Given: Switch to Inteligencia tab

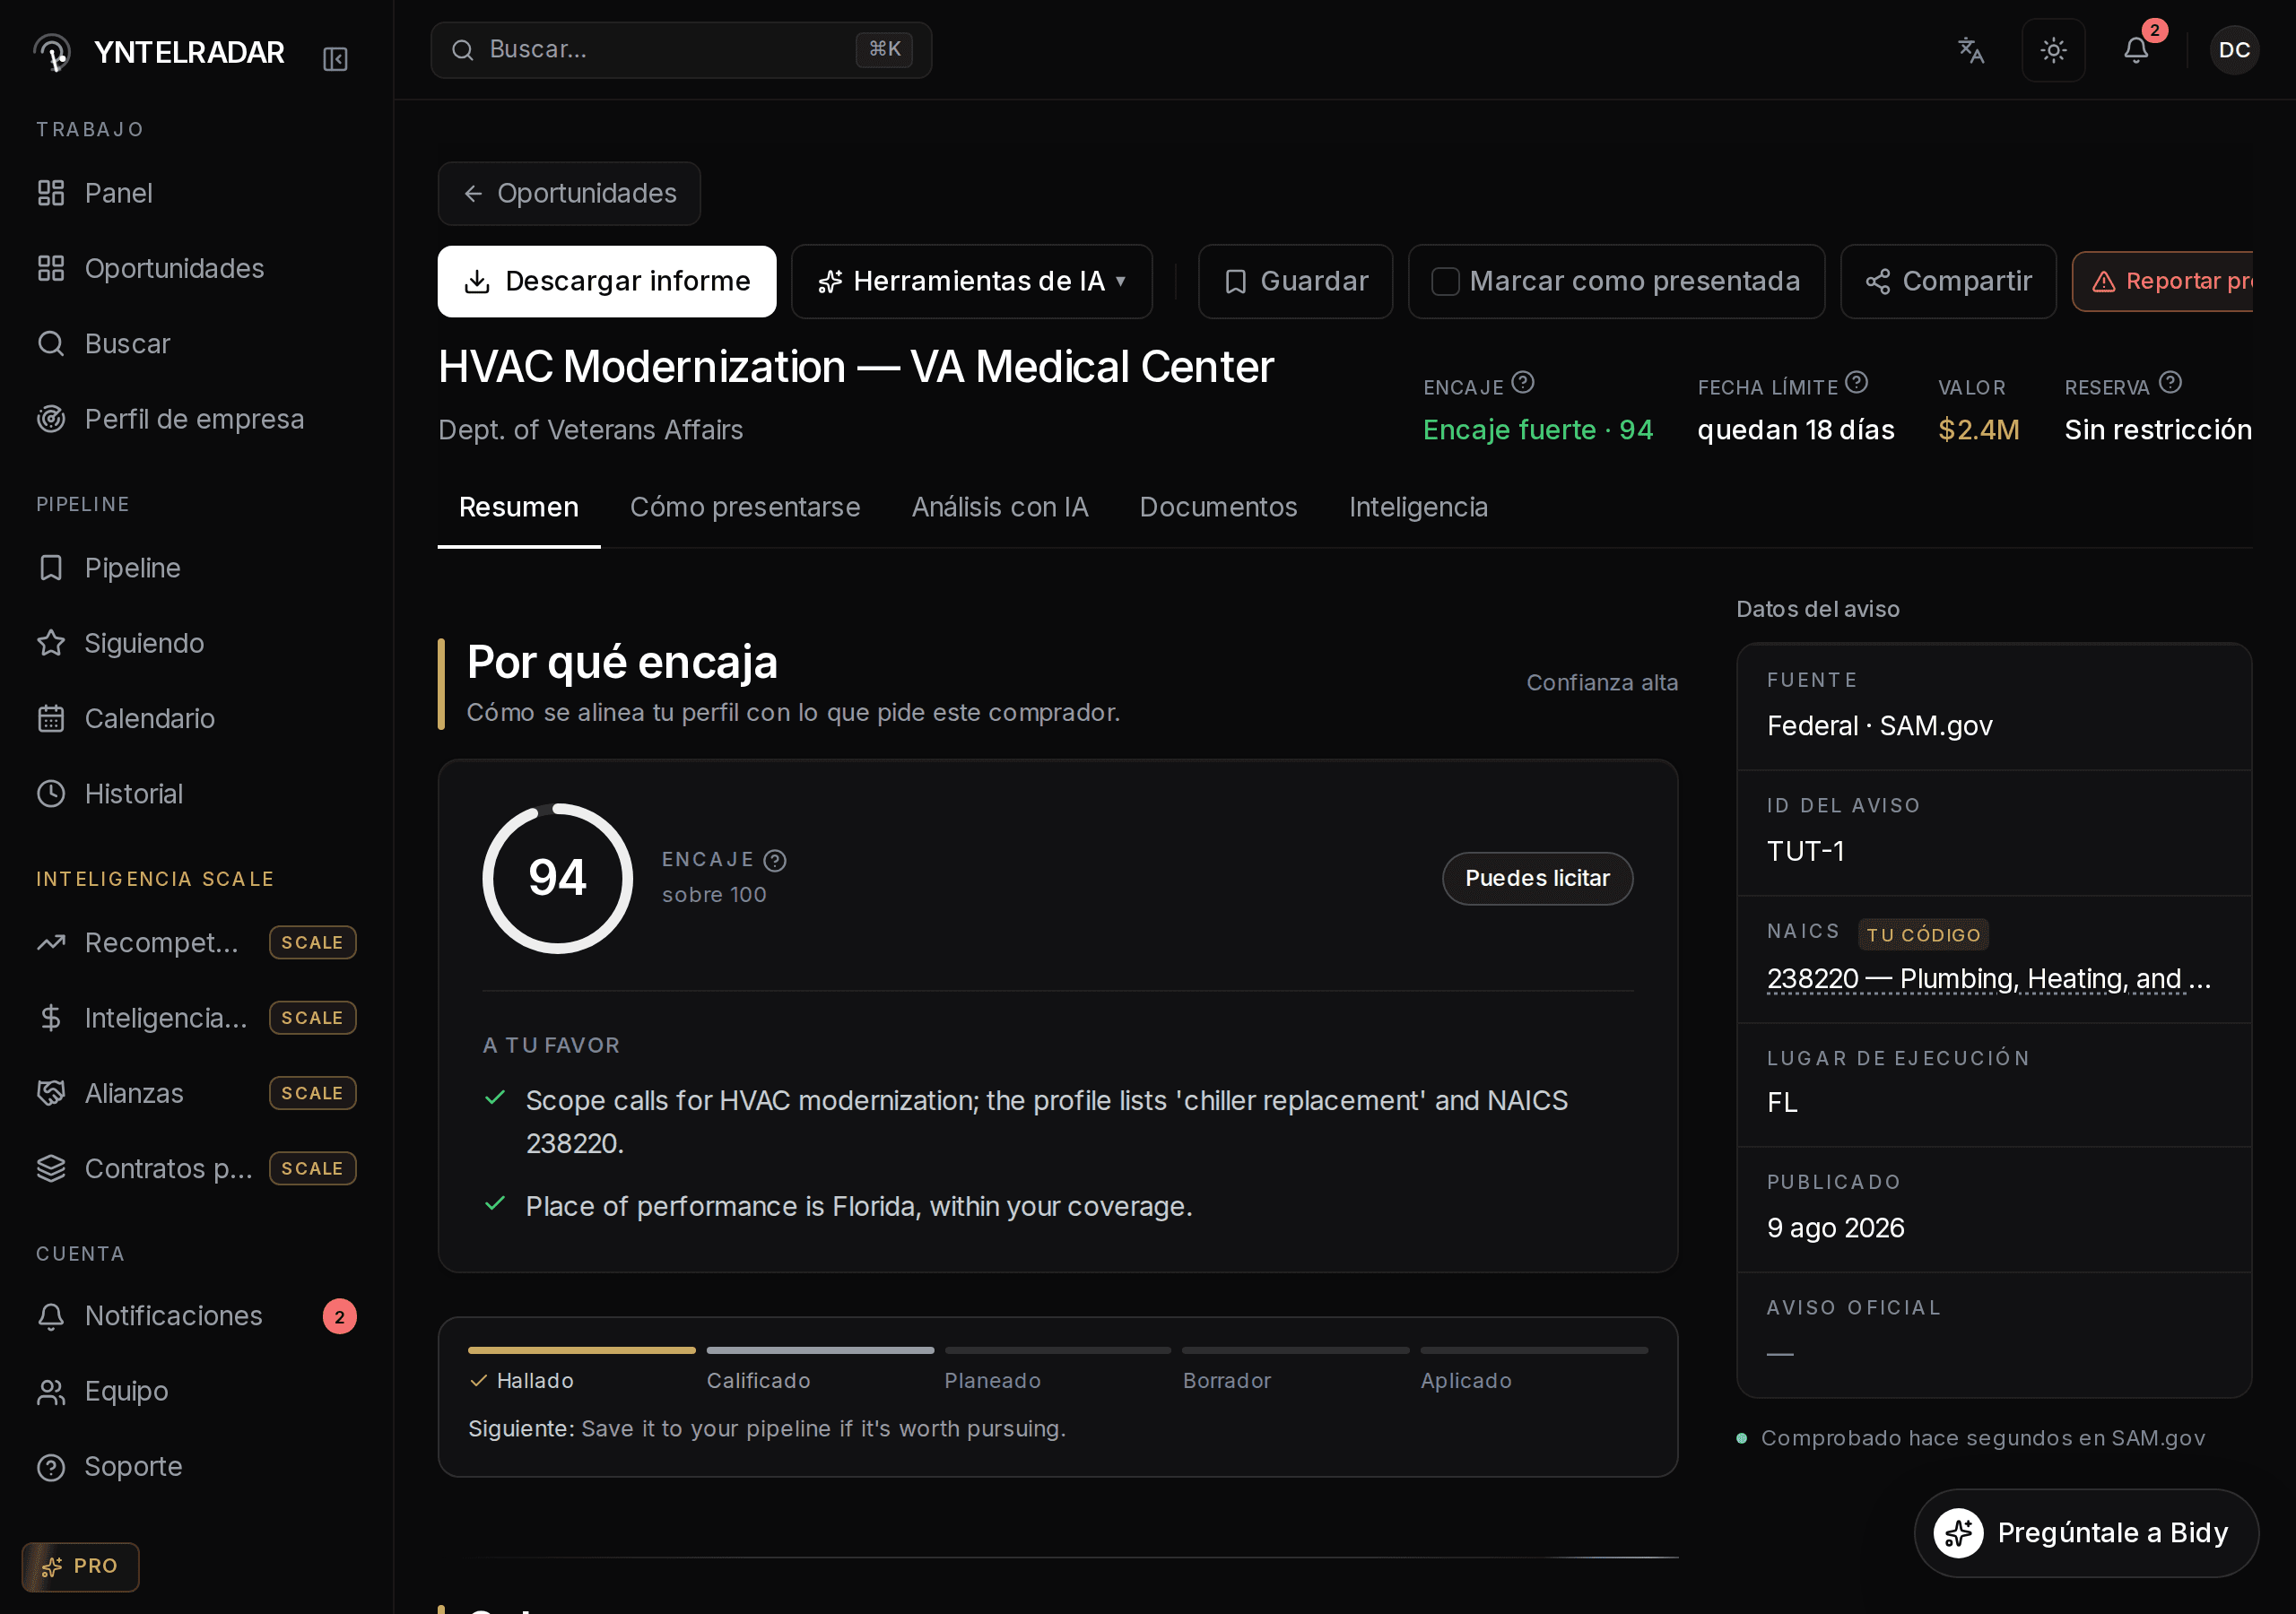Looking at the screenshot, I should coord(1418,507).
